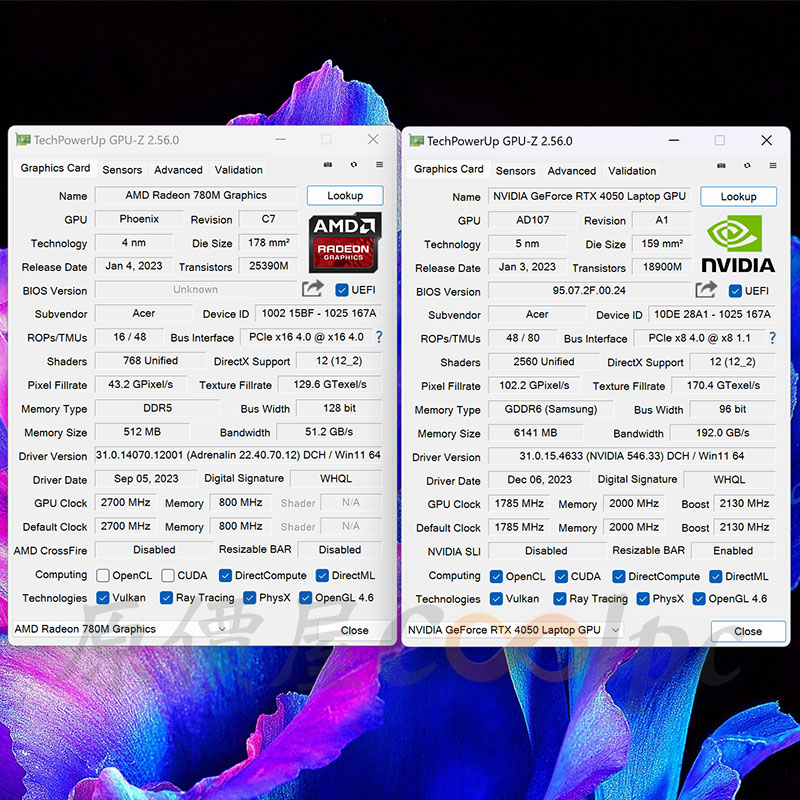Open Validation tab in AMD window
The image size is (800, 800).
click(238, 170)
